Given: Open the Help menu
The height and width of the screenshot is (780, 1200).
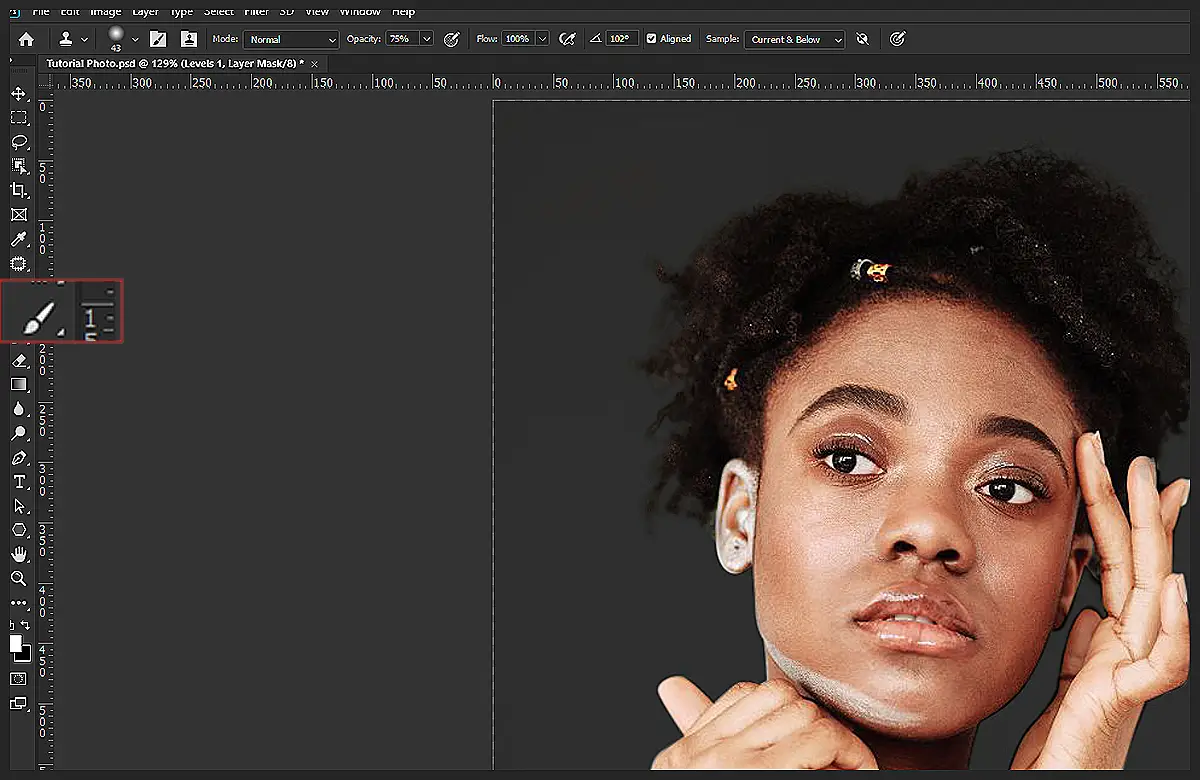Looking at the screenshot, I should (x=403, y=11).
